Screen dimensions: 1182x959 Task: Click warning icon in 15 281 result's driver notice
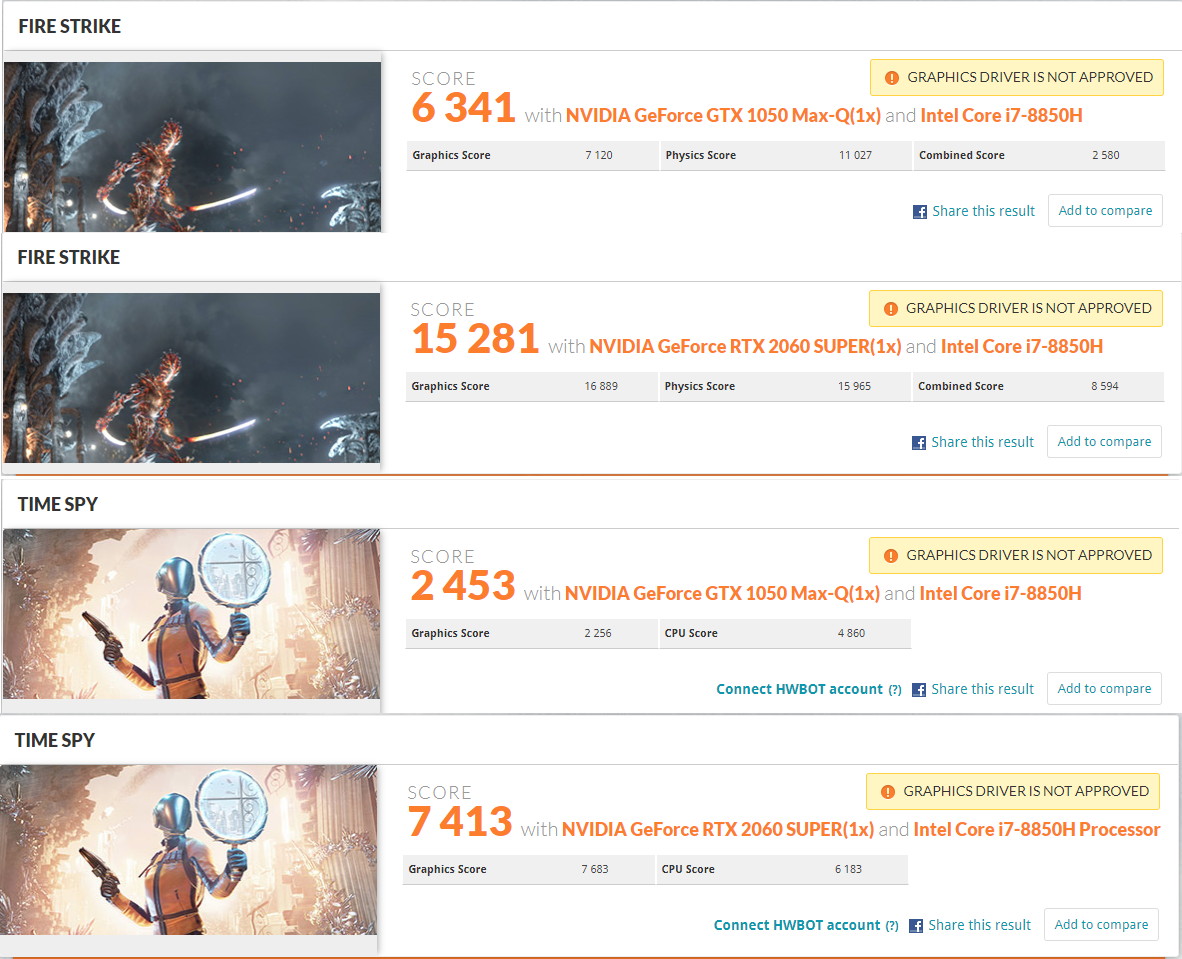[x=890, y=308]
